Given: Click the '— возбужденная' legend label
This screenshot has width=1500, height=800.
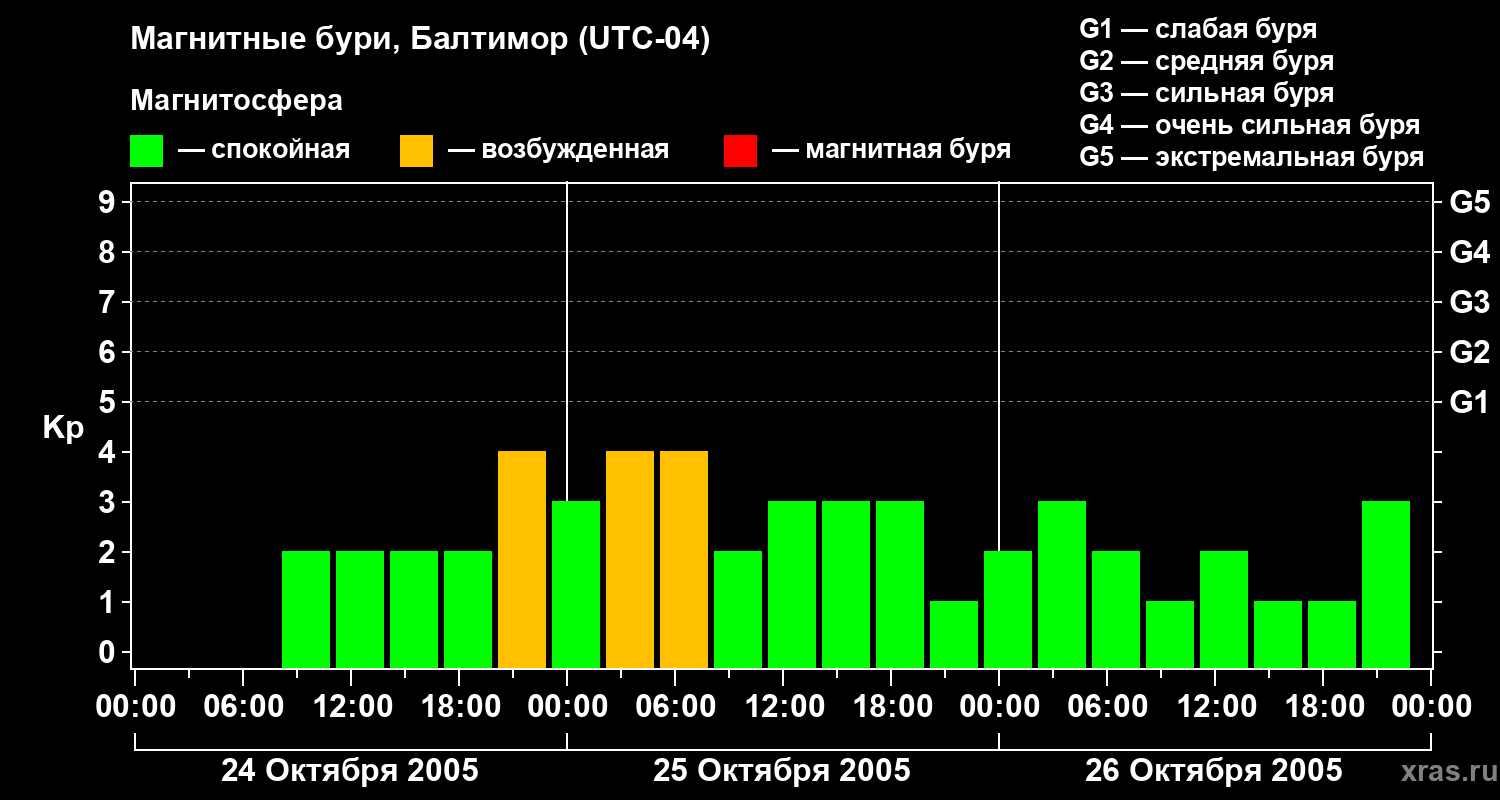Looking at the screenshot, I should pyautogui.click(x=558, y=150).
